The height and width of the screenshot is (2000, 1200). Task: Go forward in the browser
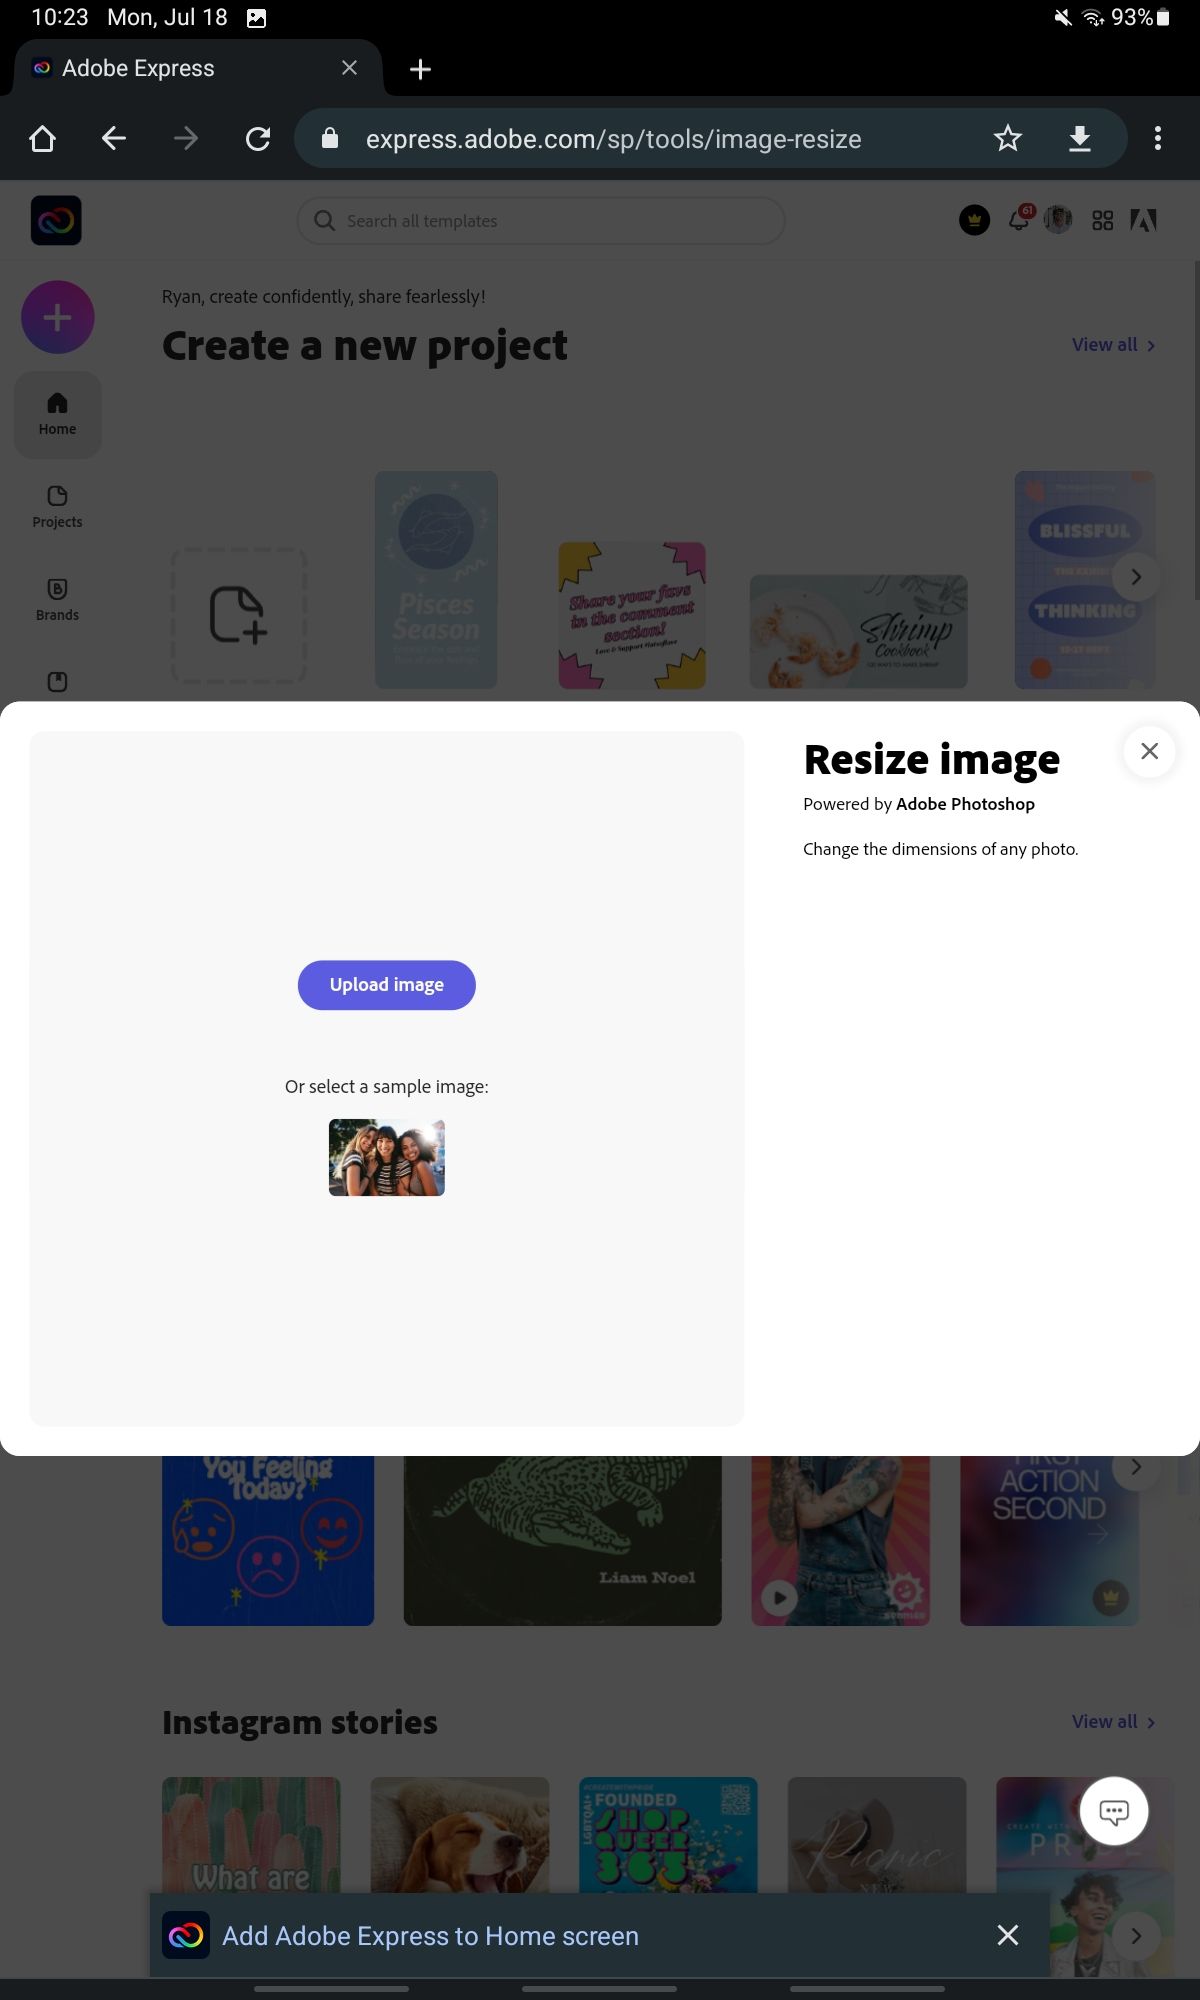[186, 139]
